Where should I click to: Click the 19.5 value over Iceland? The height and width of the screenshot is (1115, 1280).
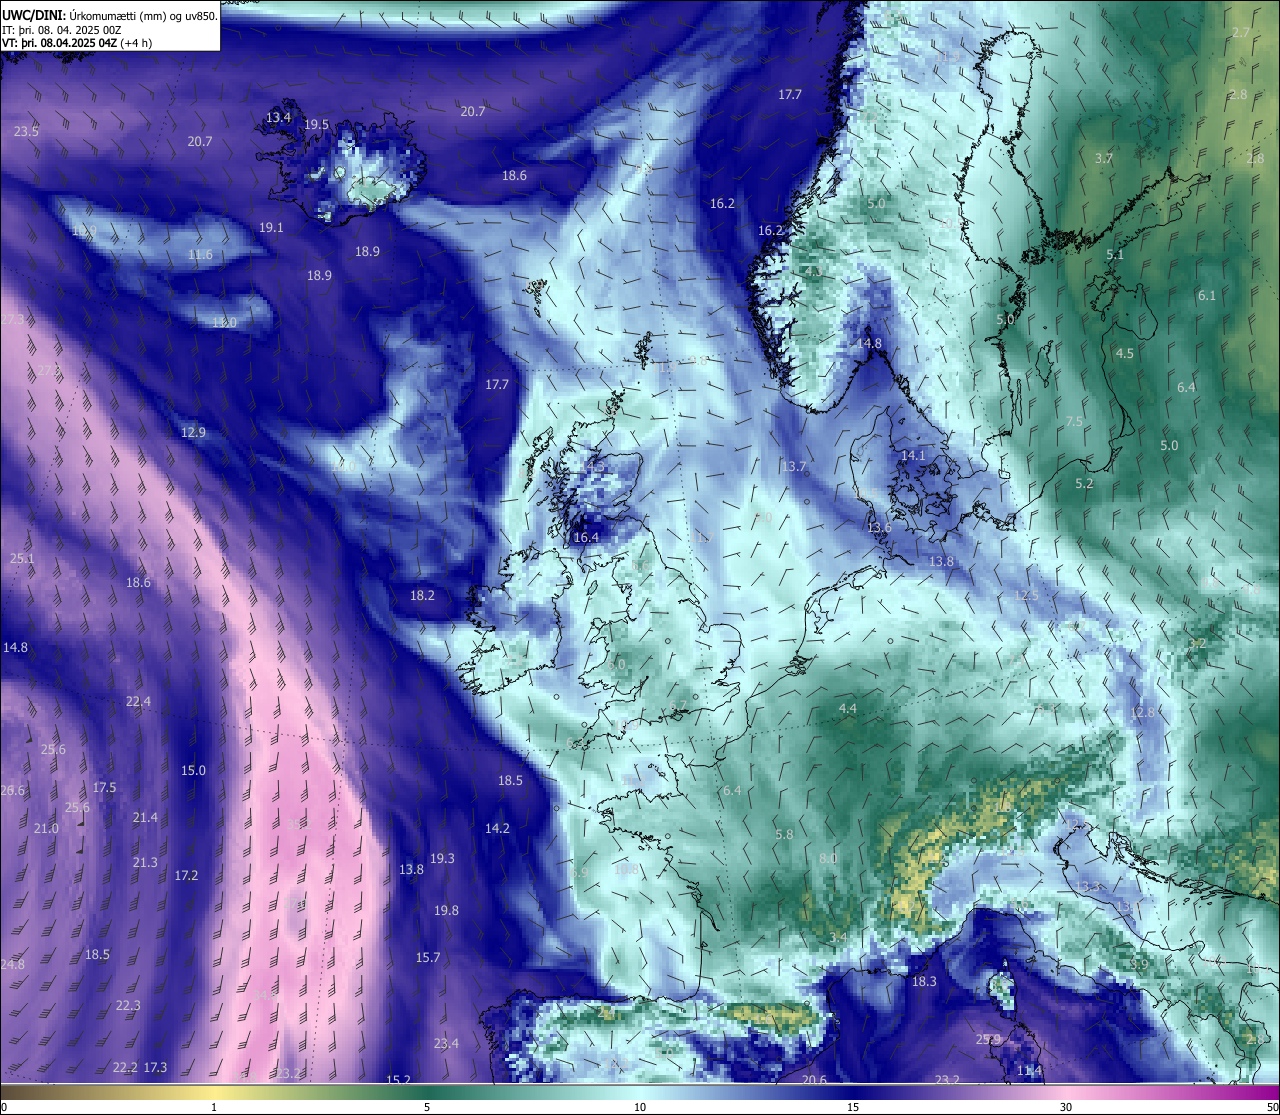tap(316, 124)
